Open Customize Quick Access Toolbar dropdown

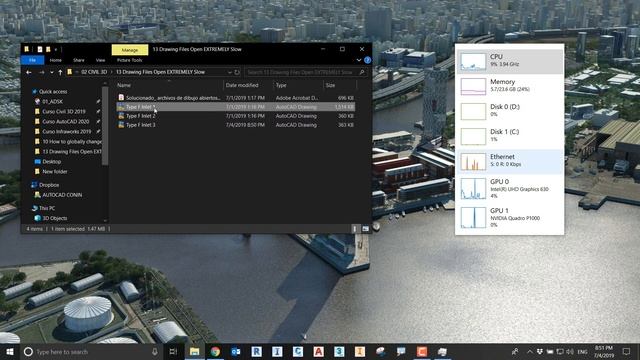point(56,50)
